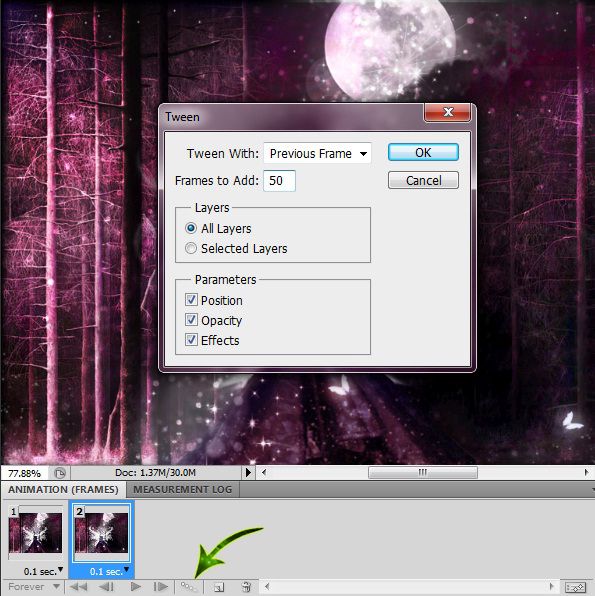Confirm the Tween dialog with OK

[x=423, y=152]
